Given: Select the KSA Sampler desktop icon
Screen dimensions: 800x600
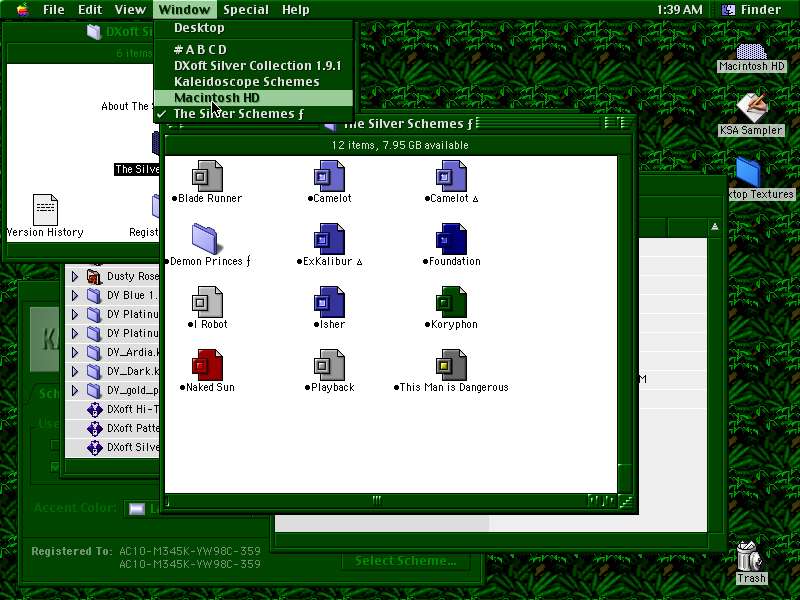Looking at the screenshot, I should [751, 108].
